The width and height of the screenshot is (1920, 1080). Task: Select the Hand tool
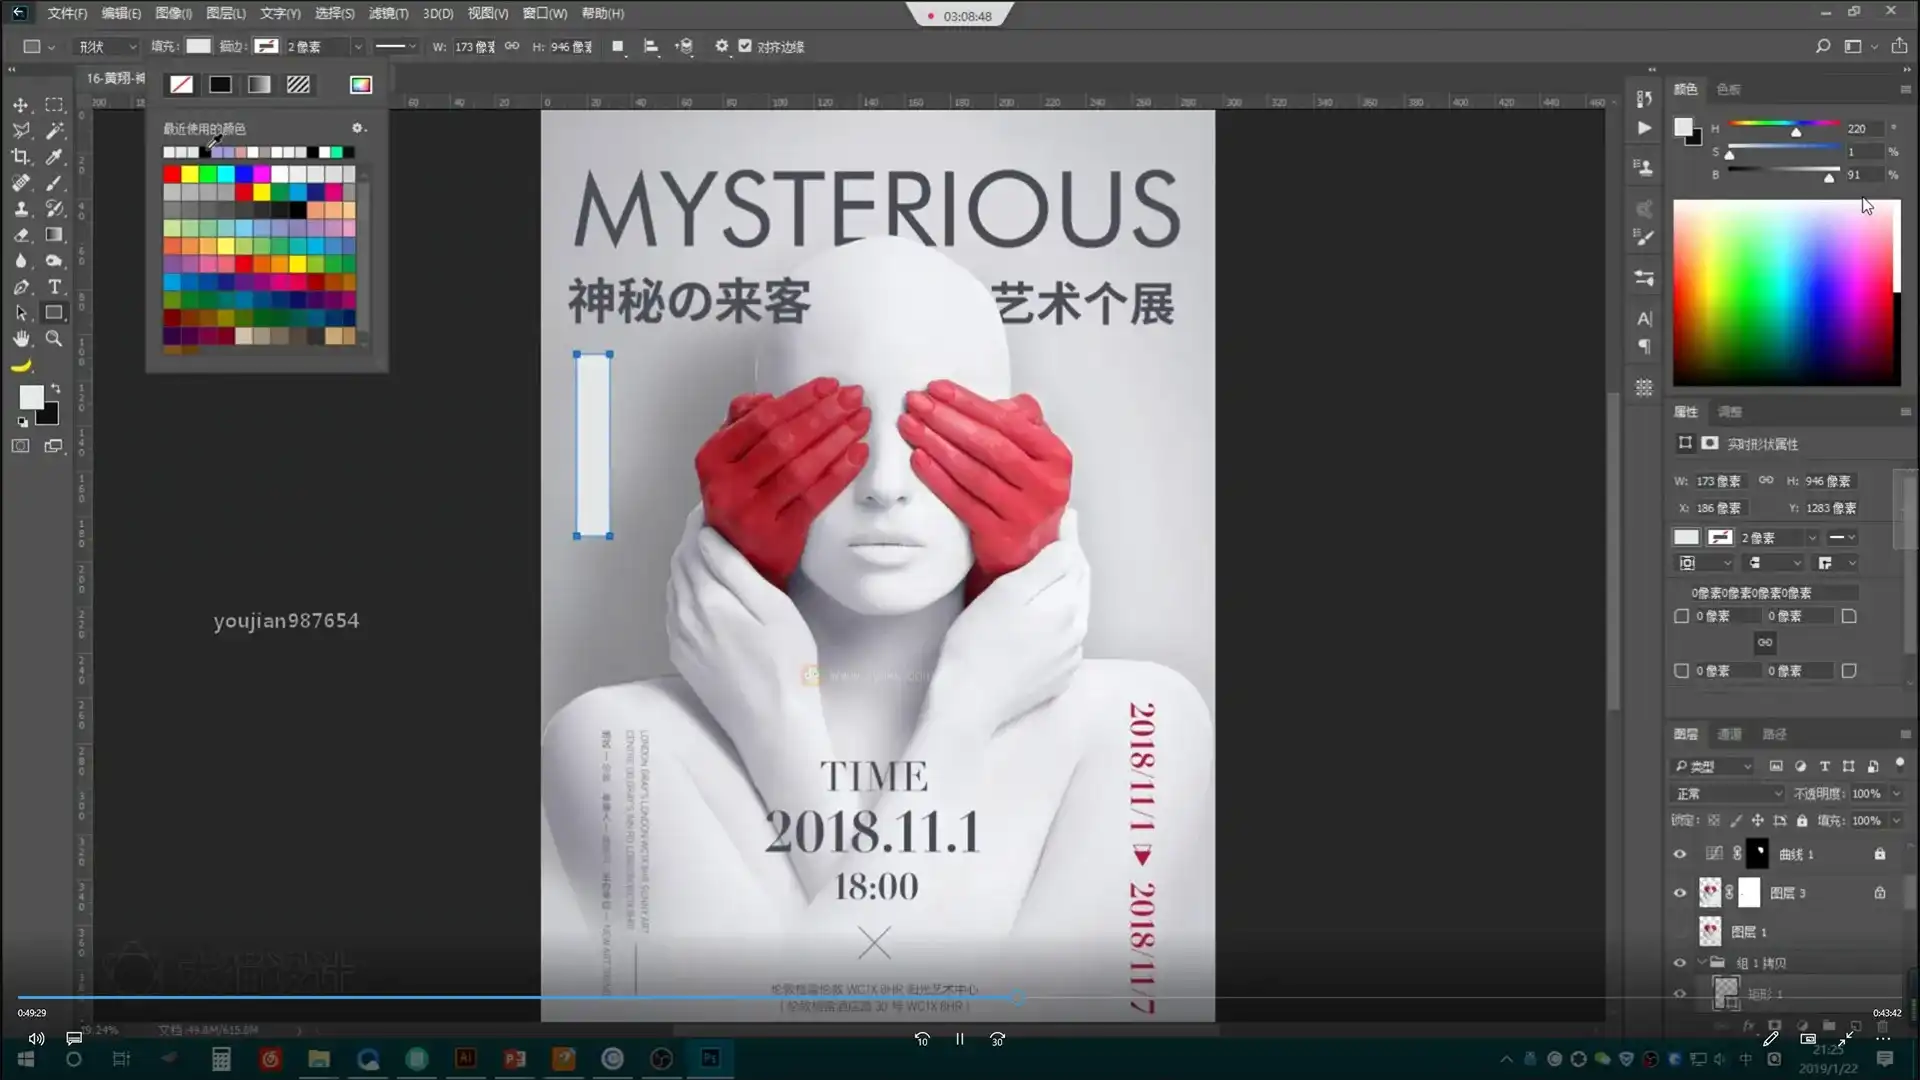point(20,338)
